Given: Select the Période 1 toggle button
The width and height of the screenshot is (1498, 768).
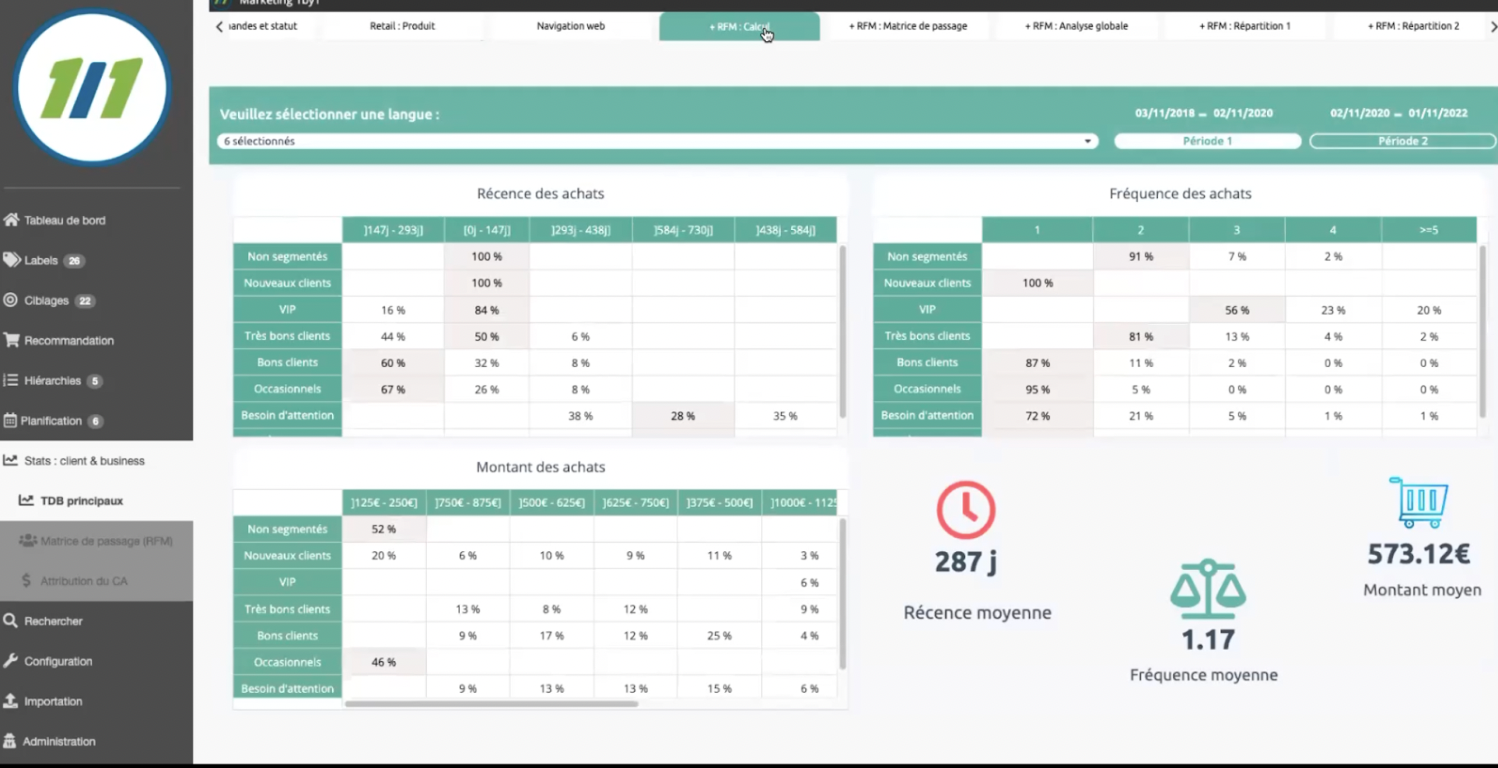Looking at the screenshot, I should tap(1208, 141).
